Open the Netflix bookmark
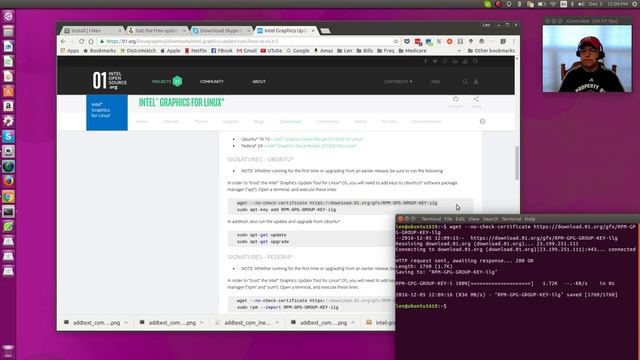This screenshot has width=640, height=360. pos(196,51)
